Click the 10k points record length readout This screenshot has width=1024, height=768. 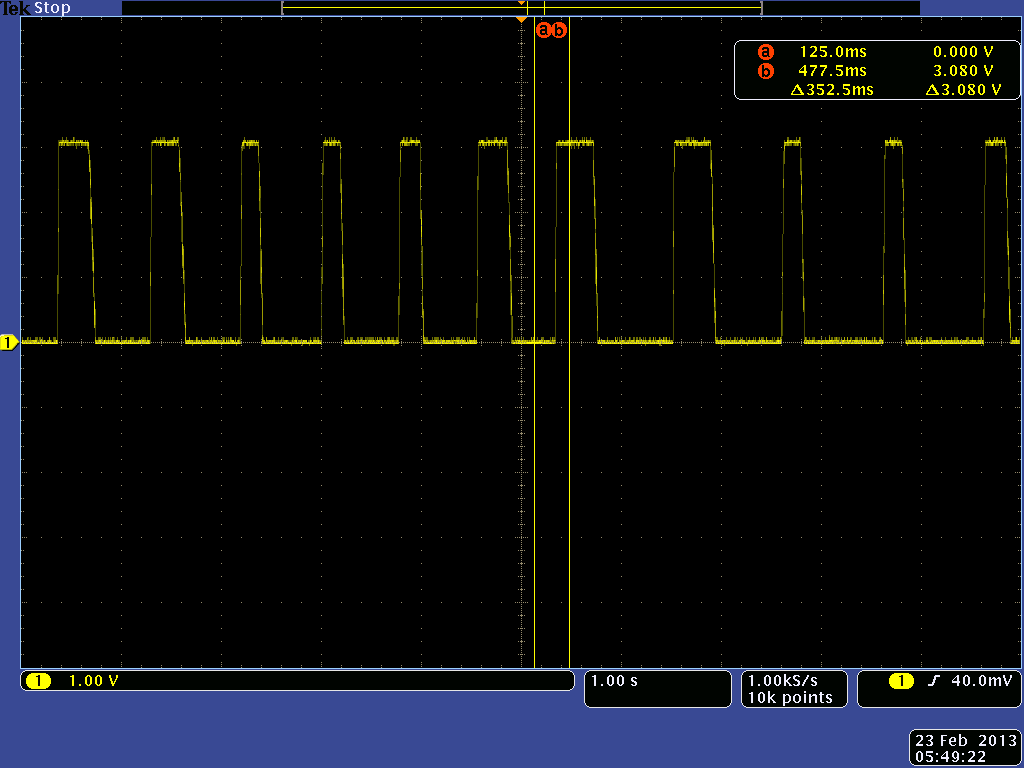coord(788,698)
